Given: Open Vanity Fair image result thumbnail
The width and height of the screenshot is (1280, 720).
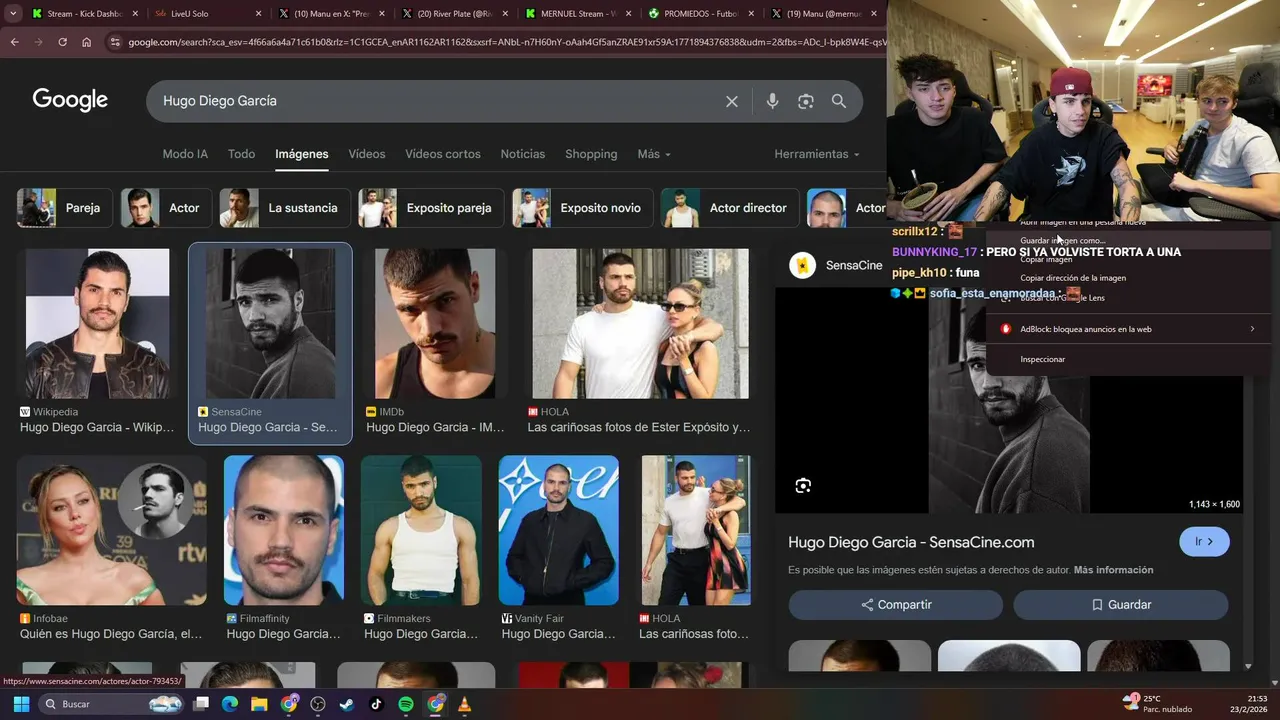Looking at the screenshot, I should (x=558, y=530).
